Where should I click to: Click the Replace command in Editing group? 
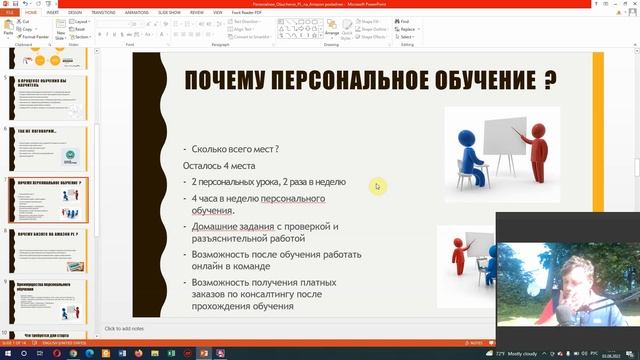coord(405,29)
